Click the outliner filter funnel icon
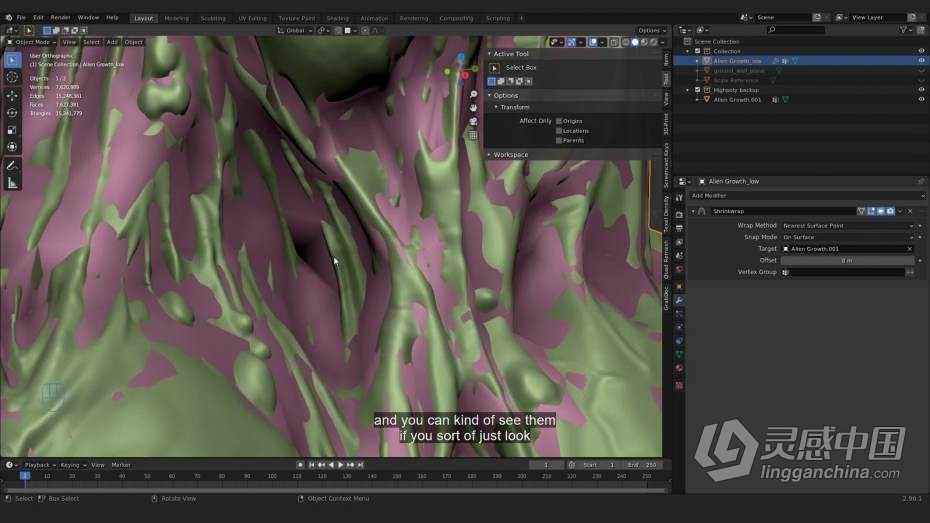The height and width of the screenshot is (523, 930). [x=903, y=30]
